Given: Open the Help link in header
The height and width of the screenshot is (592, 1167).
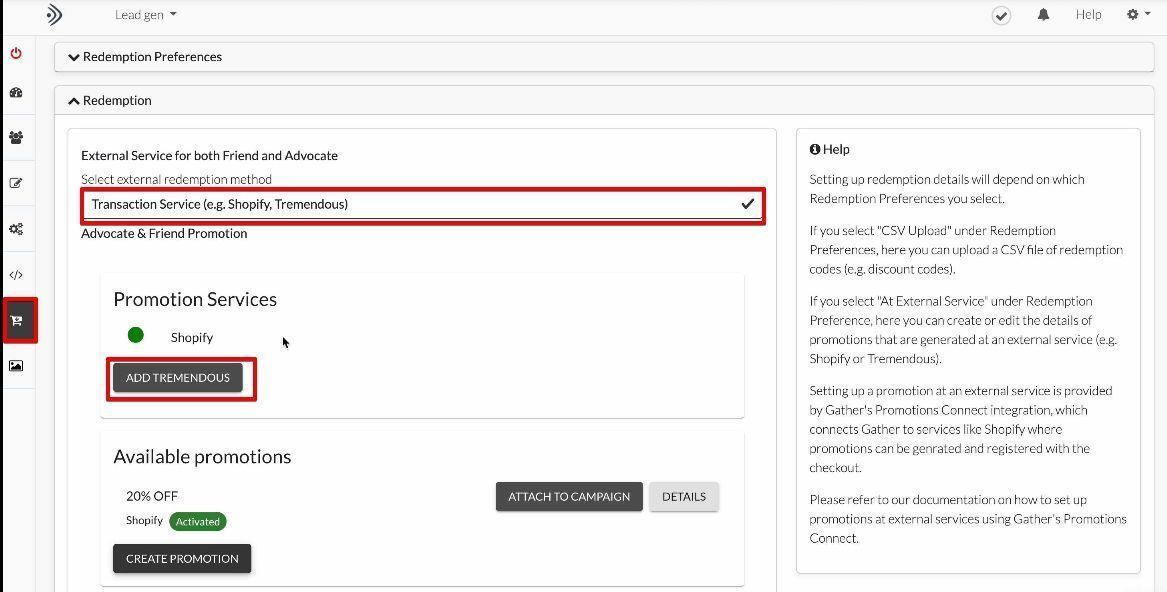Looking at the screenshot, I should click(x=1088, y=14).
